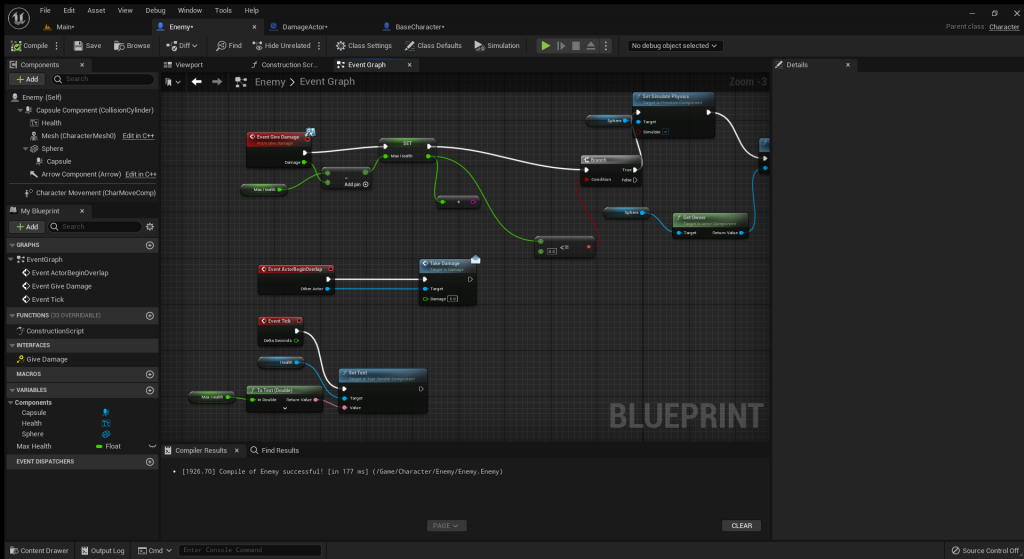
Task: Click the Compile toolbar button
Action: point(29,46)
